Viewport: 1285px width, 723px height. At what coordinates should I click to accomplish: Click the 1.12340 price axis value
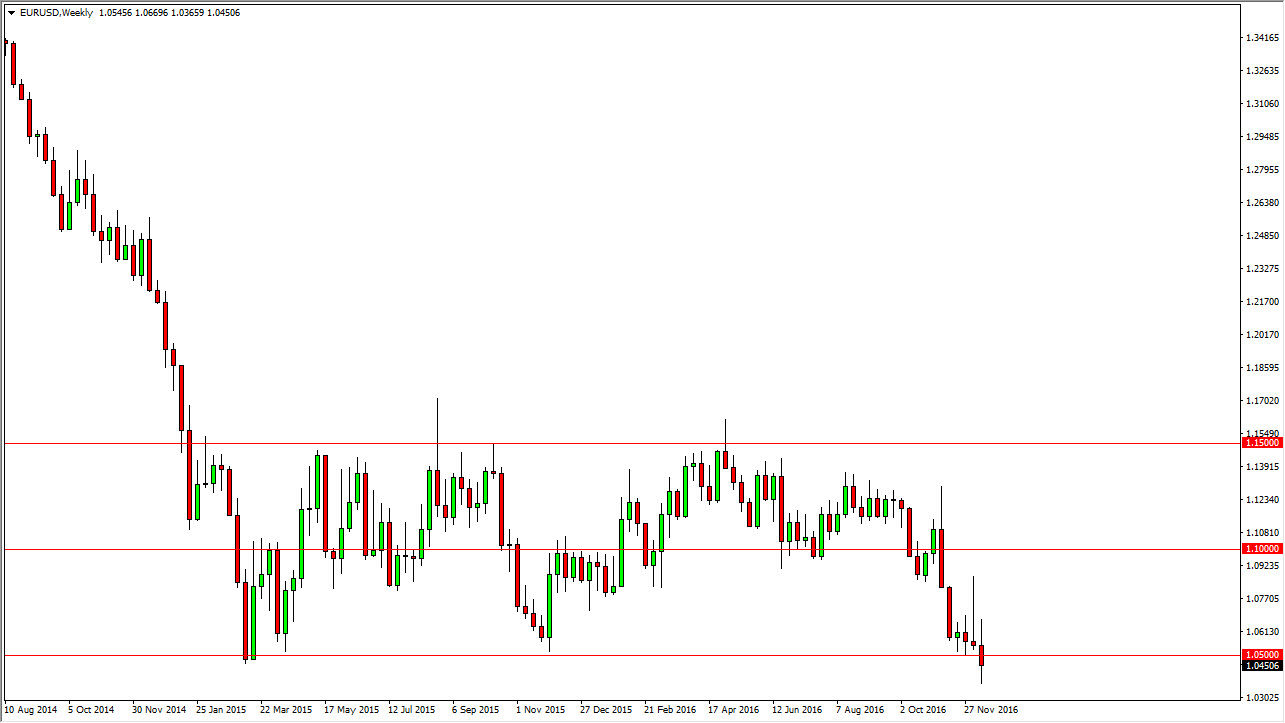[1262, 500]
